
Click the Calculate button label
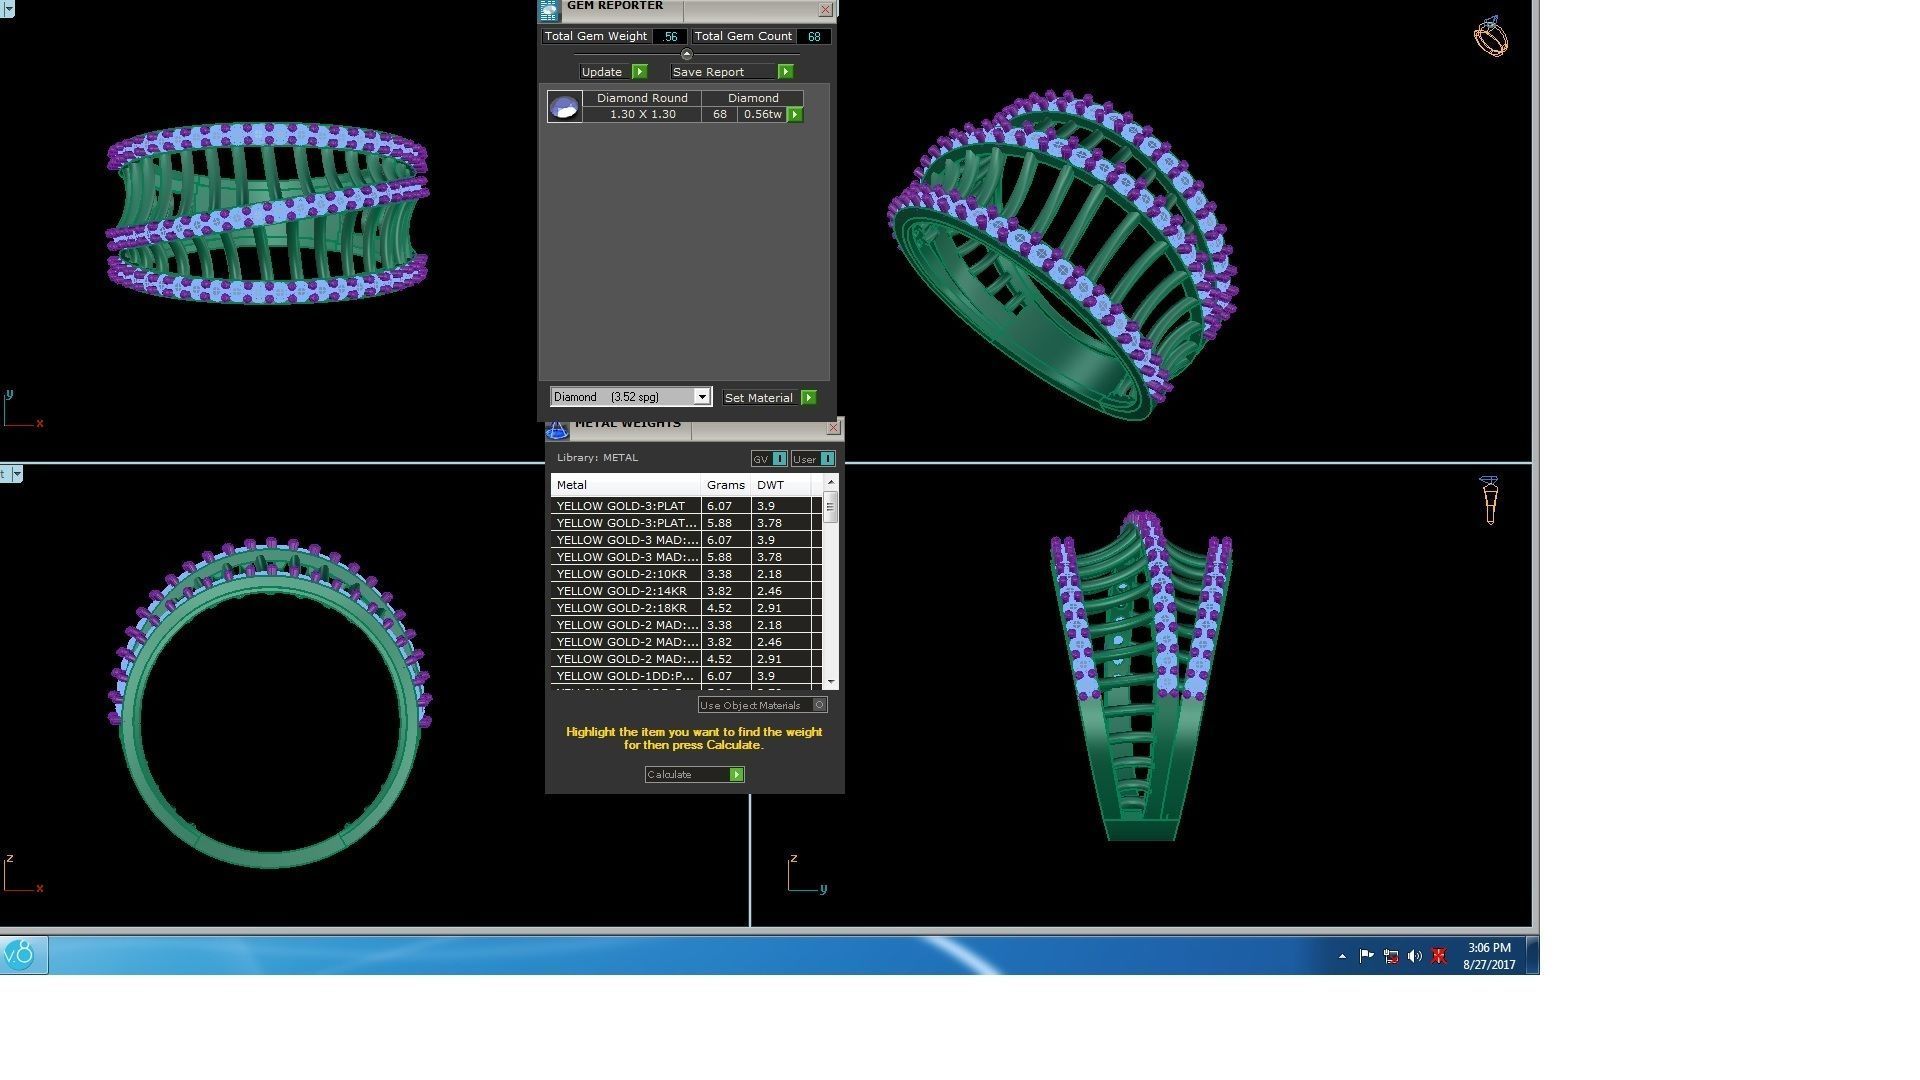669,775
